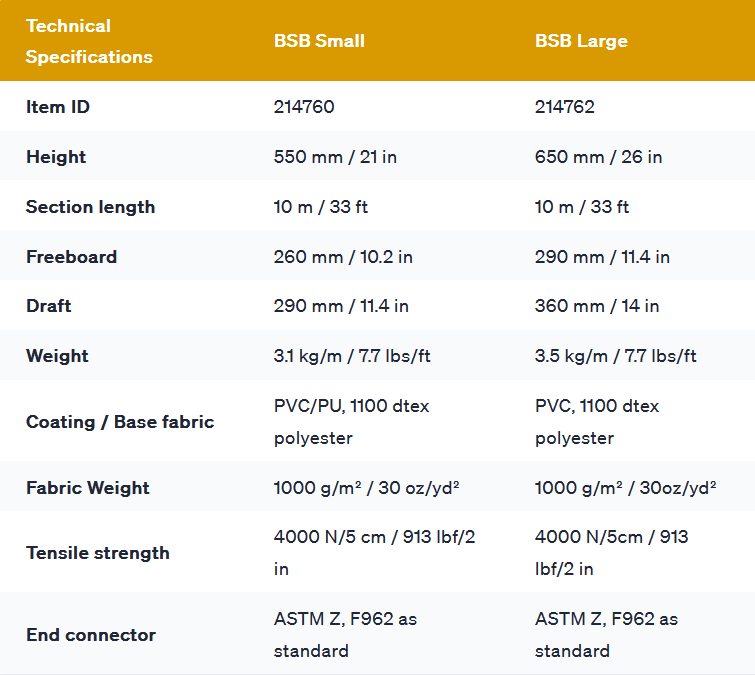The height and width of the screenshot is (675, 755).
Task: Click Item ID value 214760
Action: tap(304, 107)
